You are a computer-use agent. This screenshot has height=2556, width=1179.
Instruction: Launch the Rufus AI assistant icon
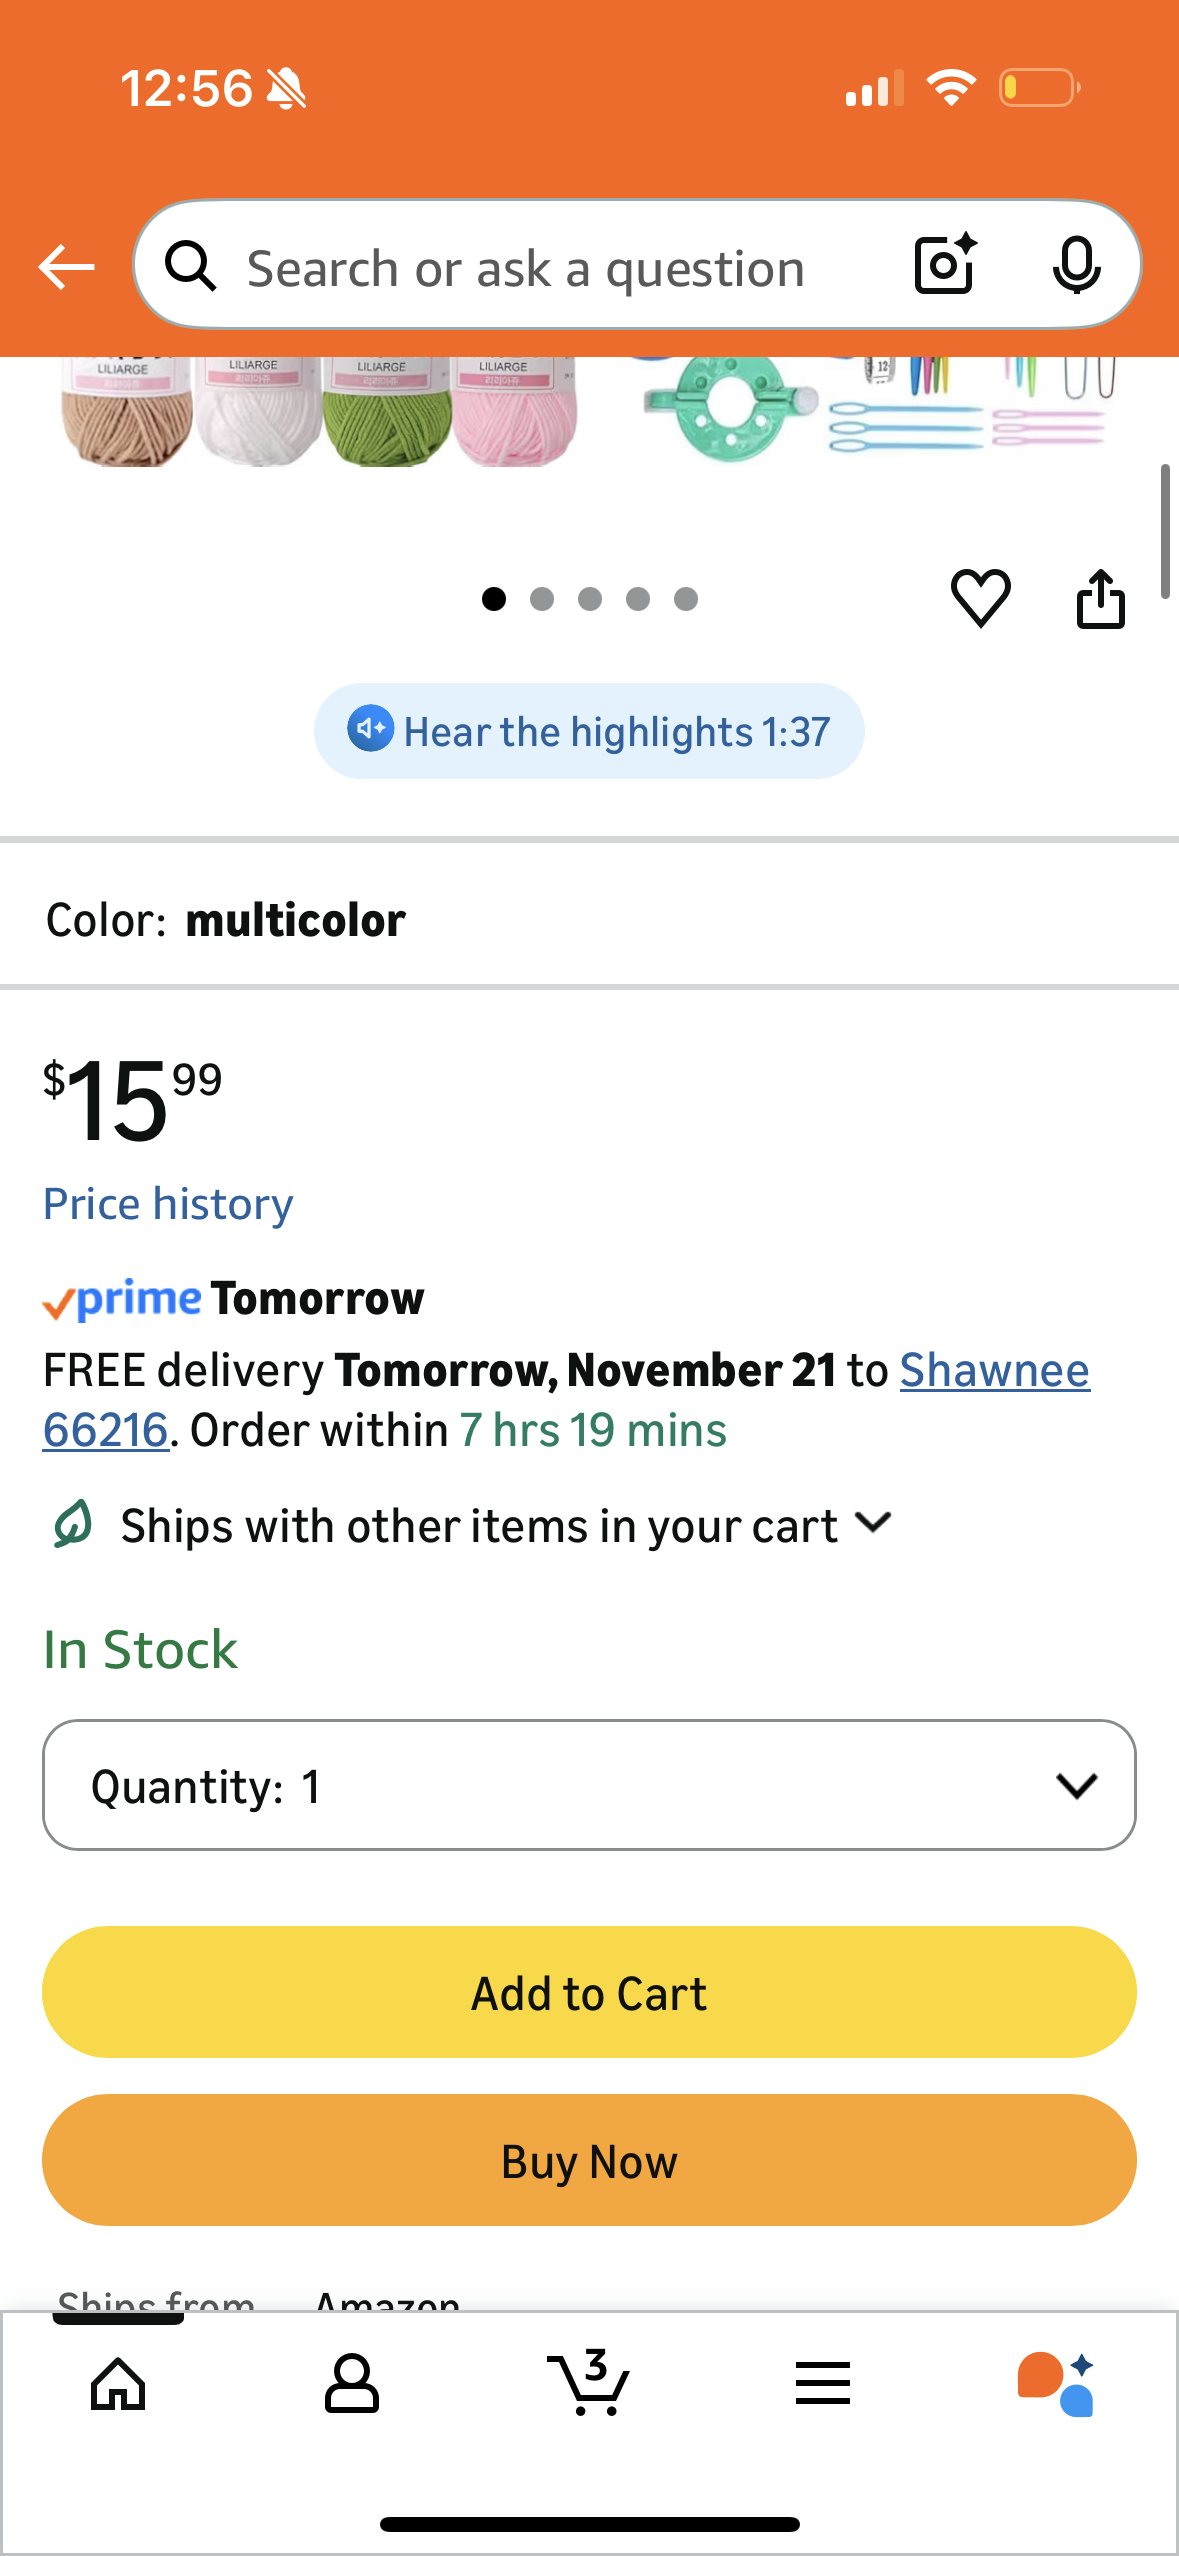click(x=1056, y=2384)
